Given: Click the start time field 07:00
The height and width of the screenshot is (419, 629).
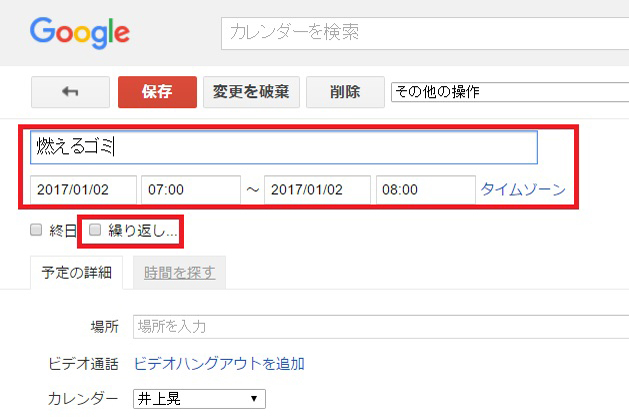Looking at the screenshot, I should pyautogui.click(x=191, y=190).
